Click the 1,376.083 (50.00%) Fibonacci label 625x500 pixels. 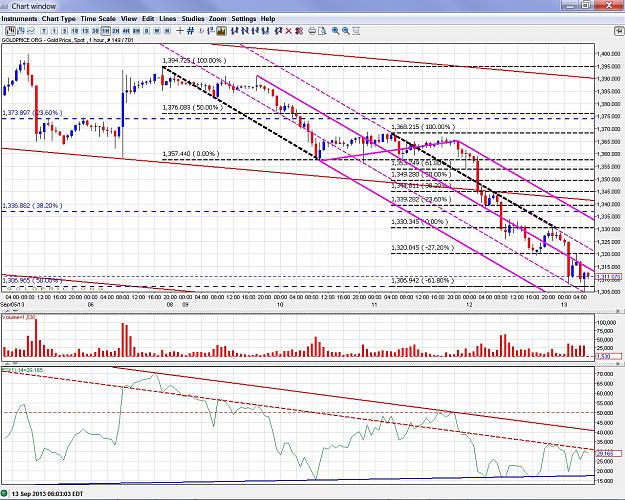point(193,107)
